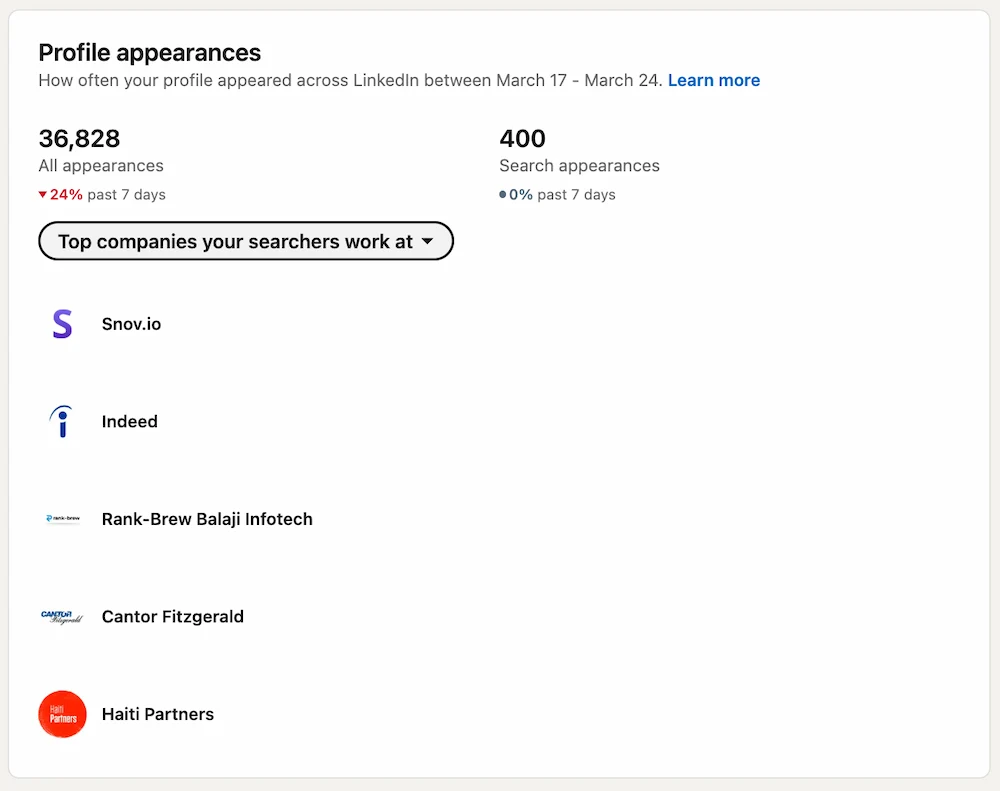Click the Rank-Brew Balaji Infotech logo
This screenshot has width=1000, height=791.
pos(62,519)
